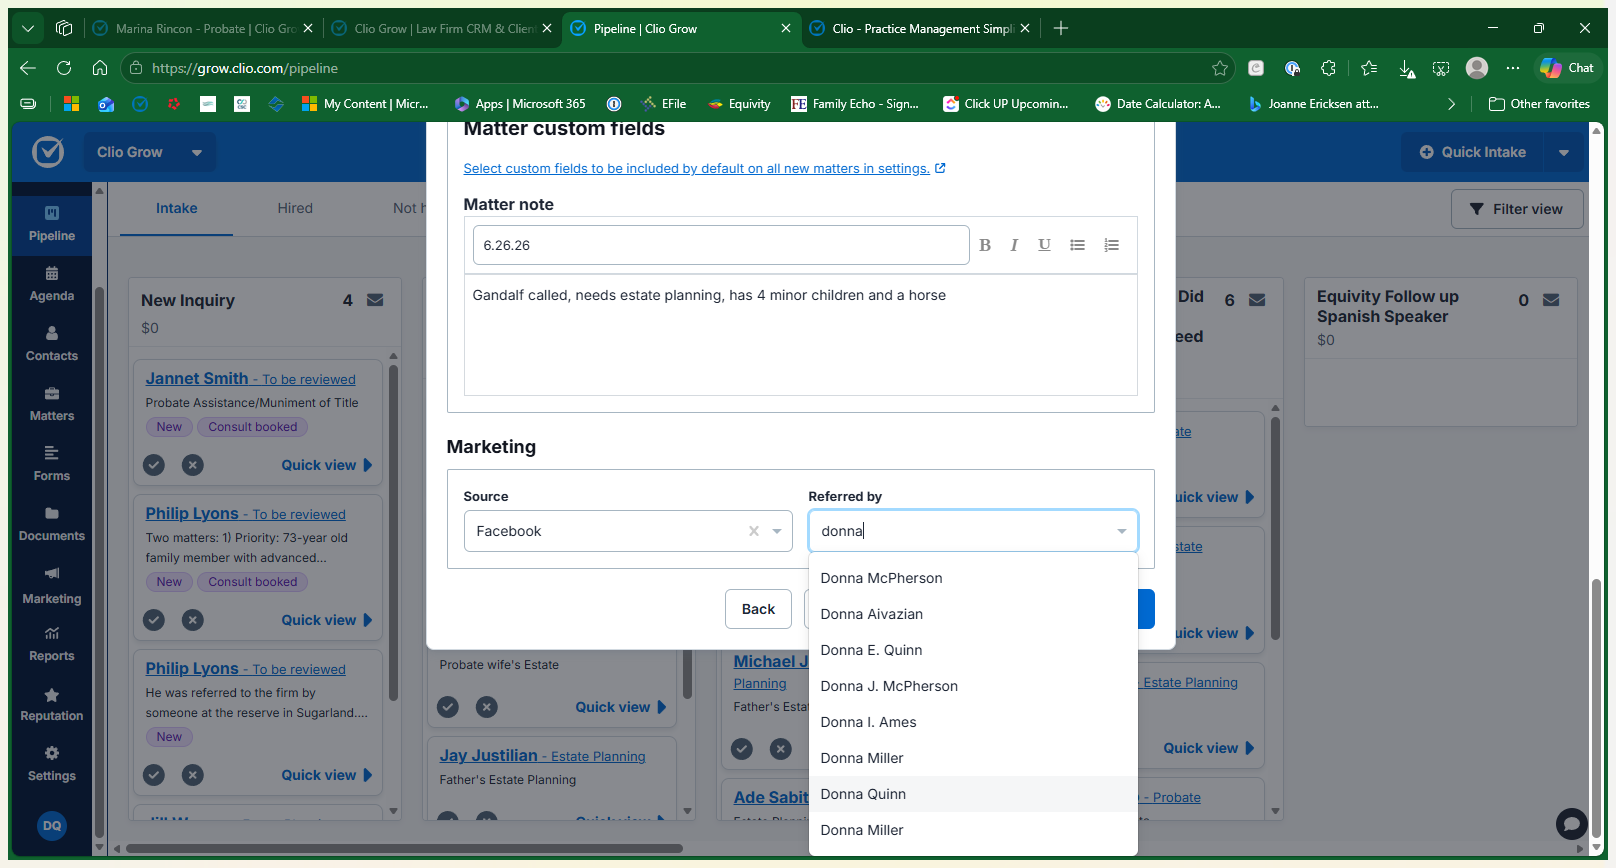Open new browser tab
The width and height of the screenshot is (1616, 868).
[1061, 29]
